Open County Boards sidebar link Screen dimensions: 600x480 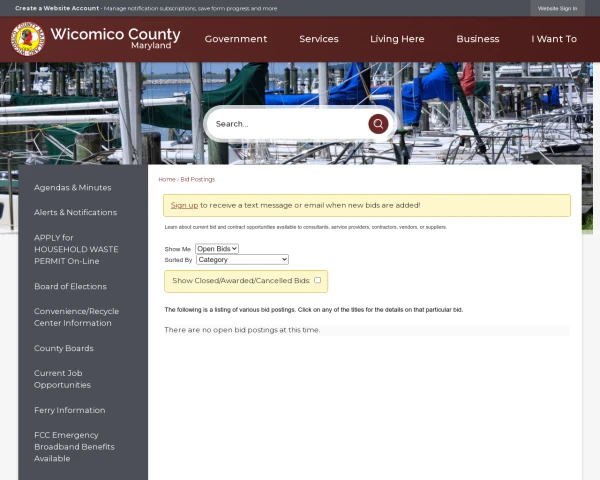click(64, 348)
